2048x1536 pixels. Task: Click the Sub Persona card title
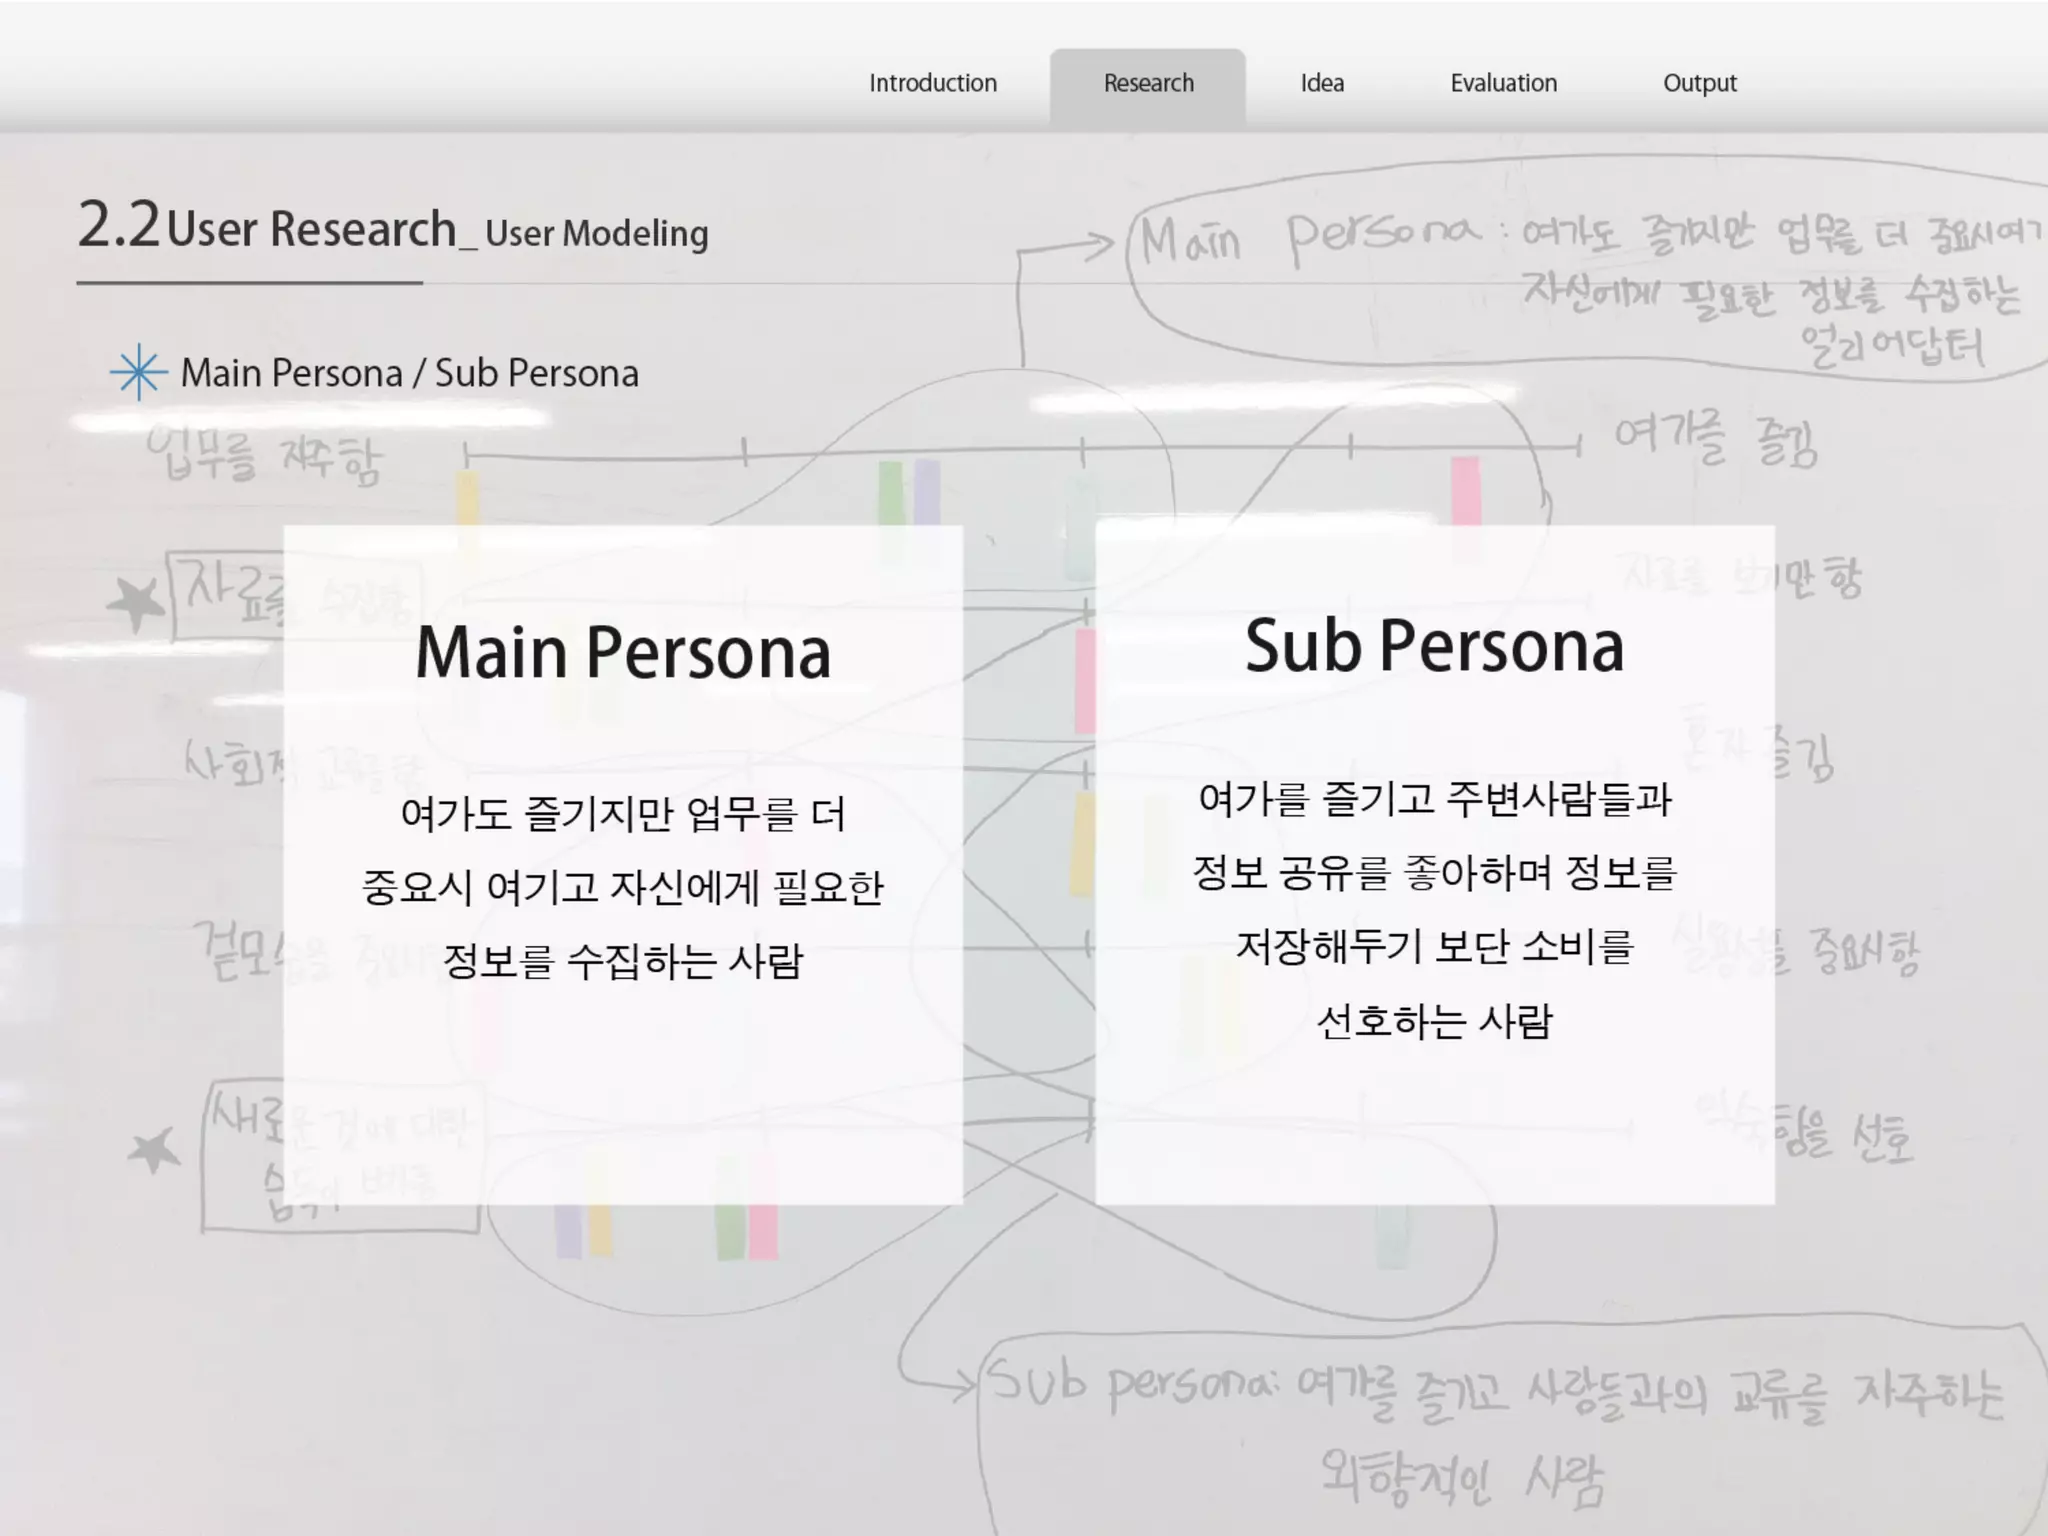pyautogui.click(x=1434, y=646)
